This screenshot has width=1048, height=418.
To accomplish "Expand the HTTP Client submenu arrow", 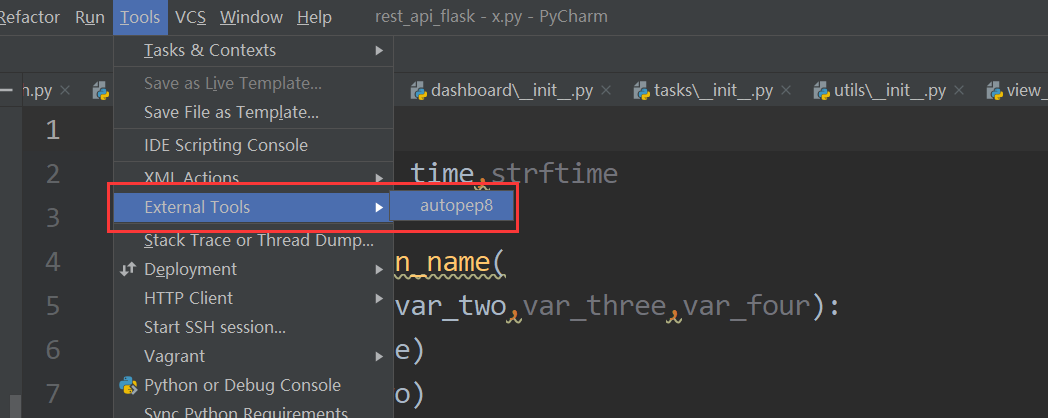I will click(379, 298).
